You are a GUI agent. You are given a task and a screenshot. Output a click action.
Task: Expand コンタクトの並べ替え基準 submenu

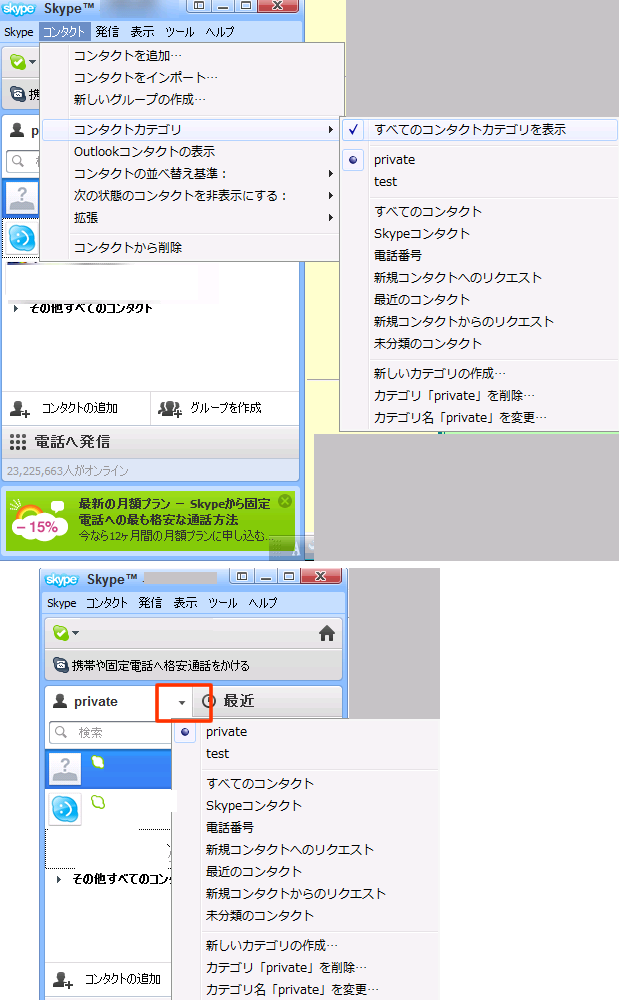[x=190, y=173]
